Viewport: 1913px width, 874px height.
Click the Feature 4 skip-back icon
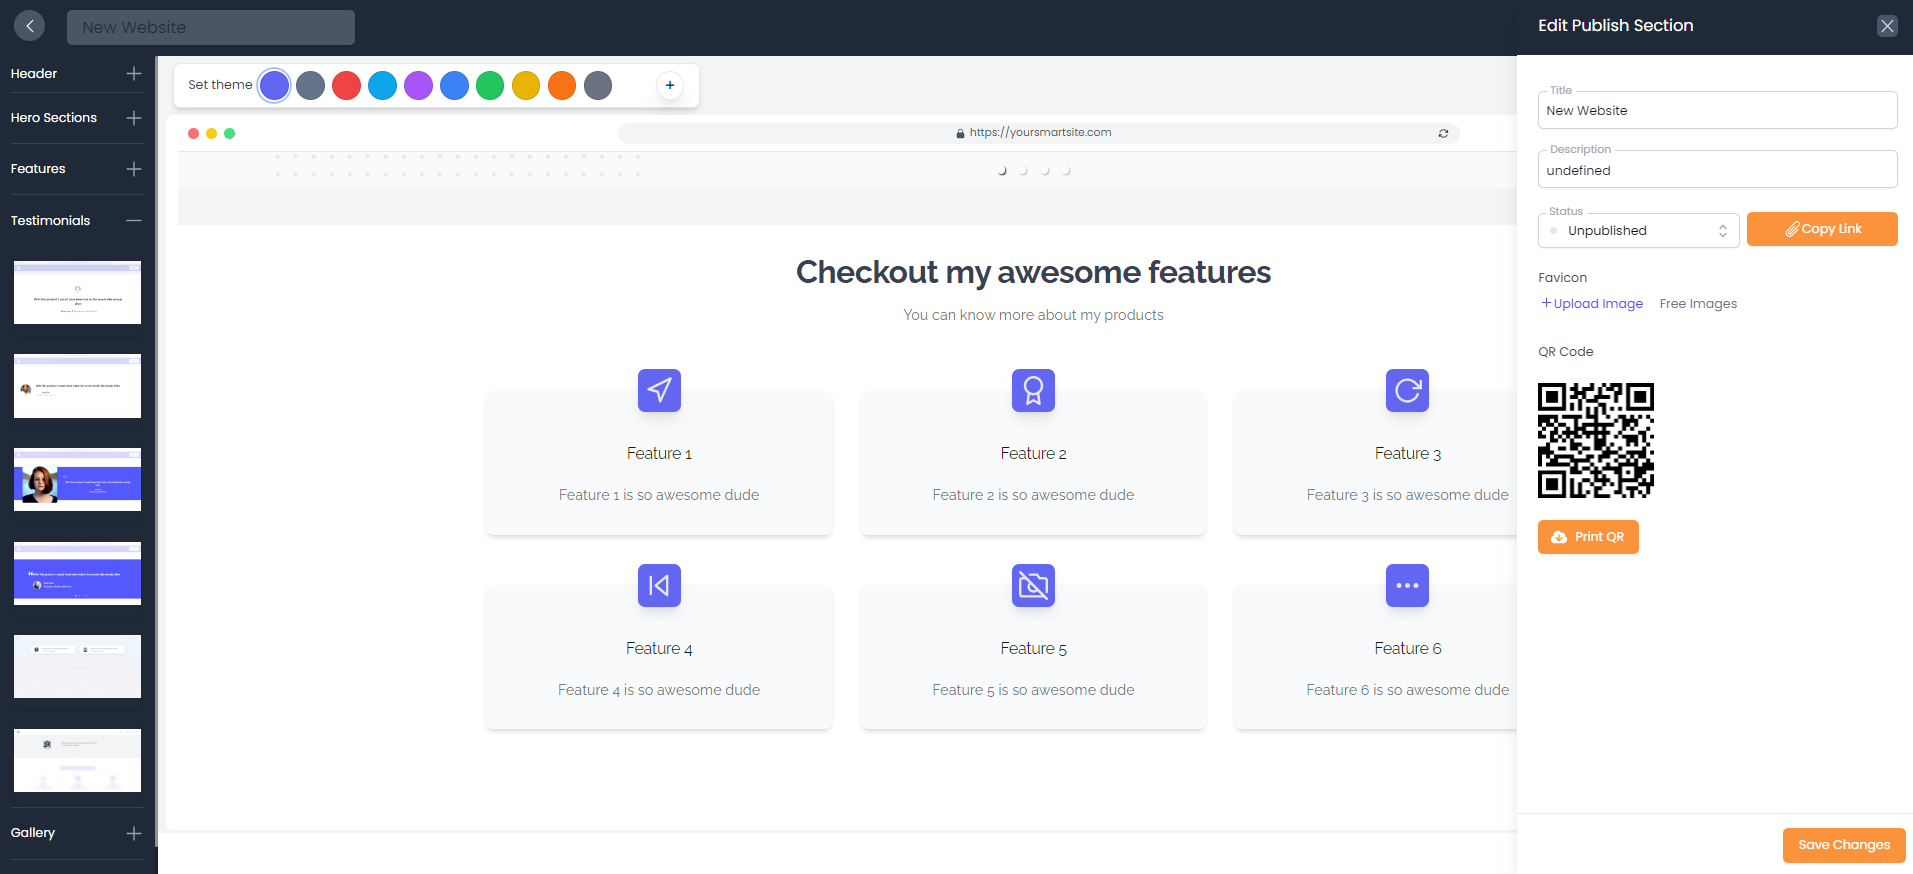tap(659, 585)
